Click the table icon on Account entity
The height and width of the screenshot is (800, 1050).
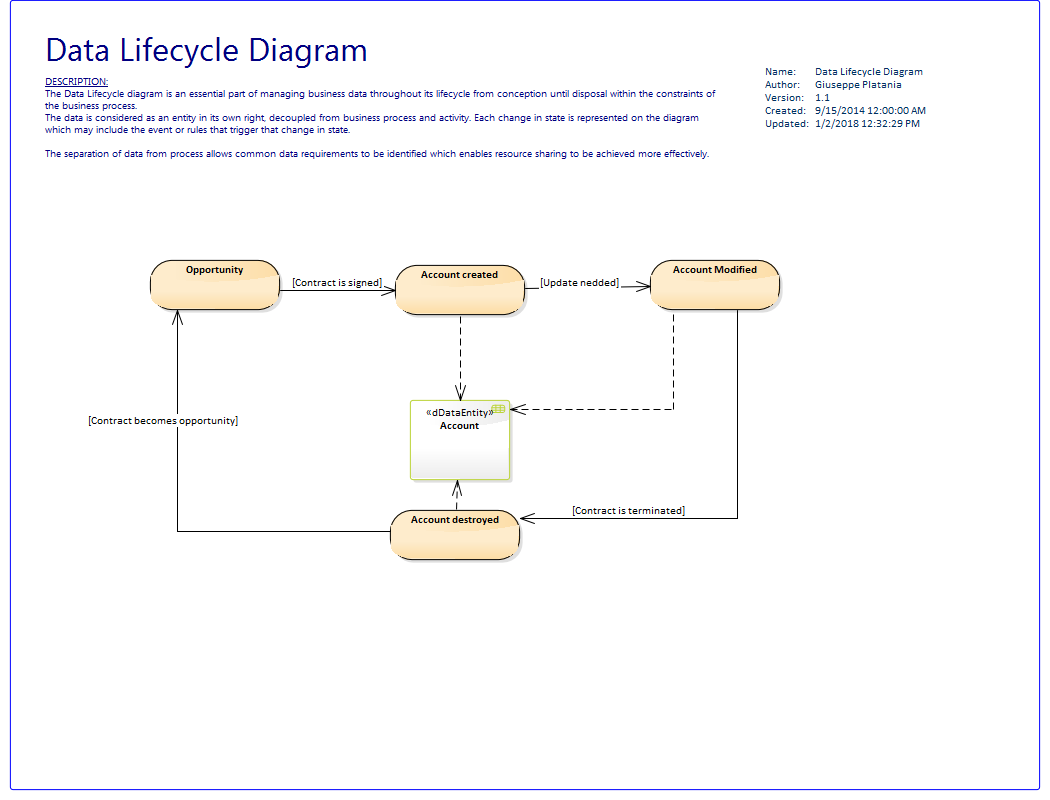[x=498, y=408]
